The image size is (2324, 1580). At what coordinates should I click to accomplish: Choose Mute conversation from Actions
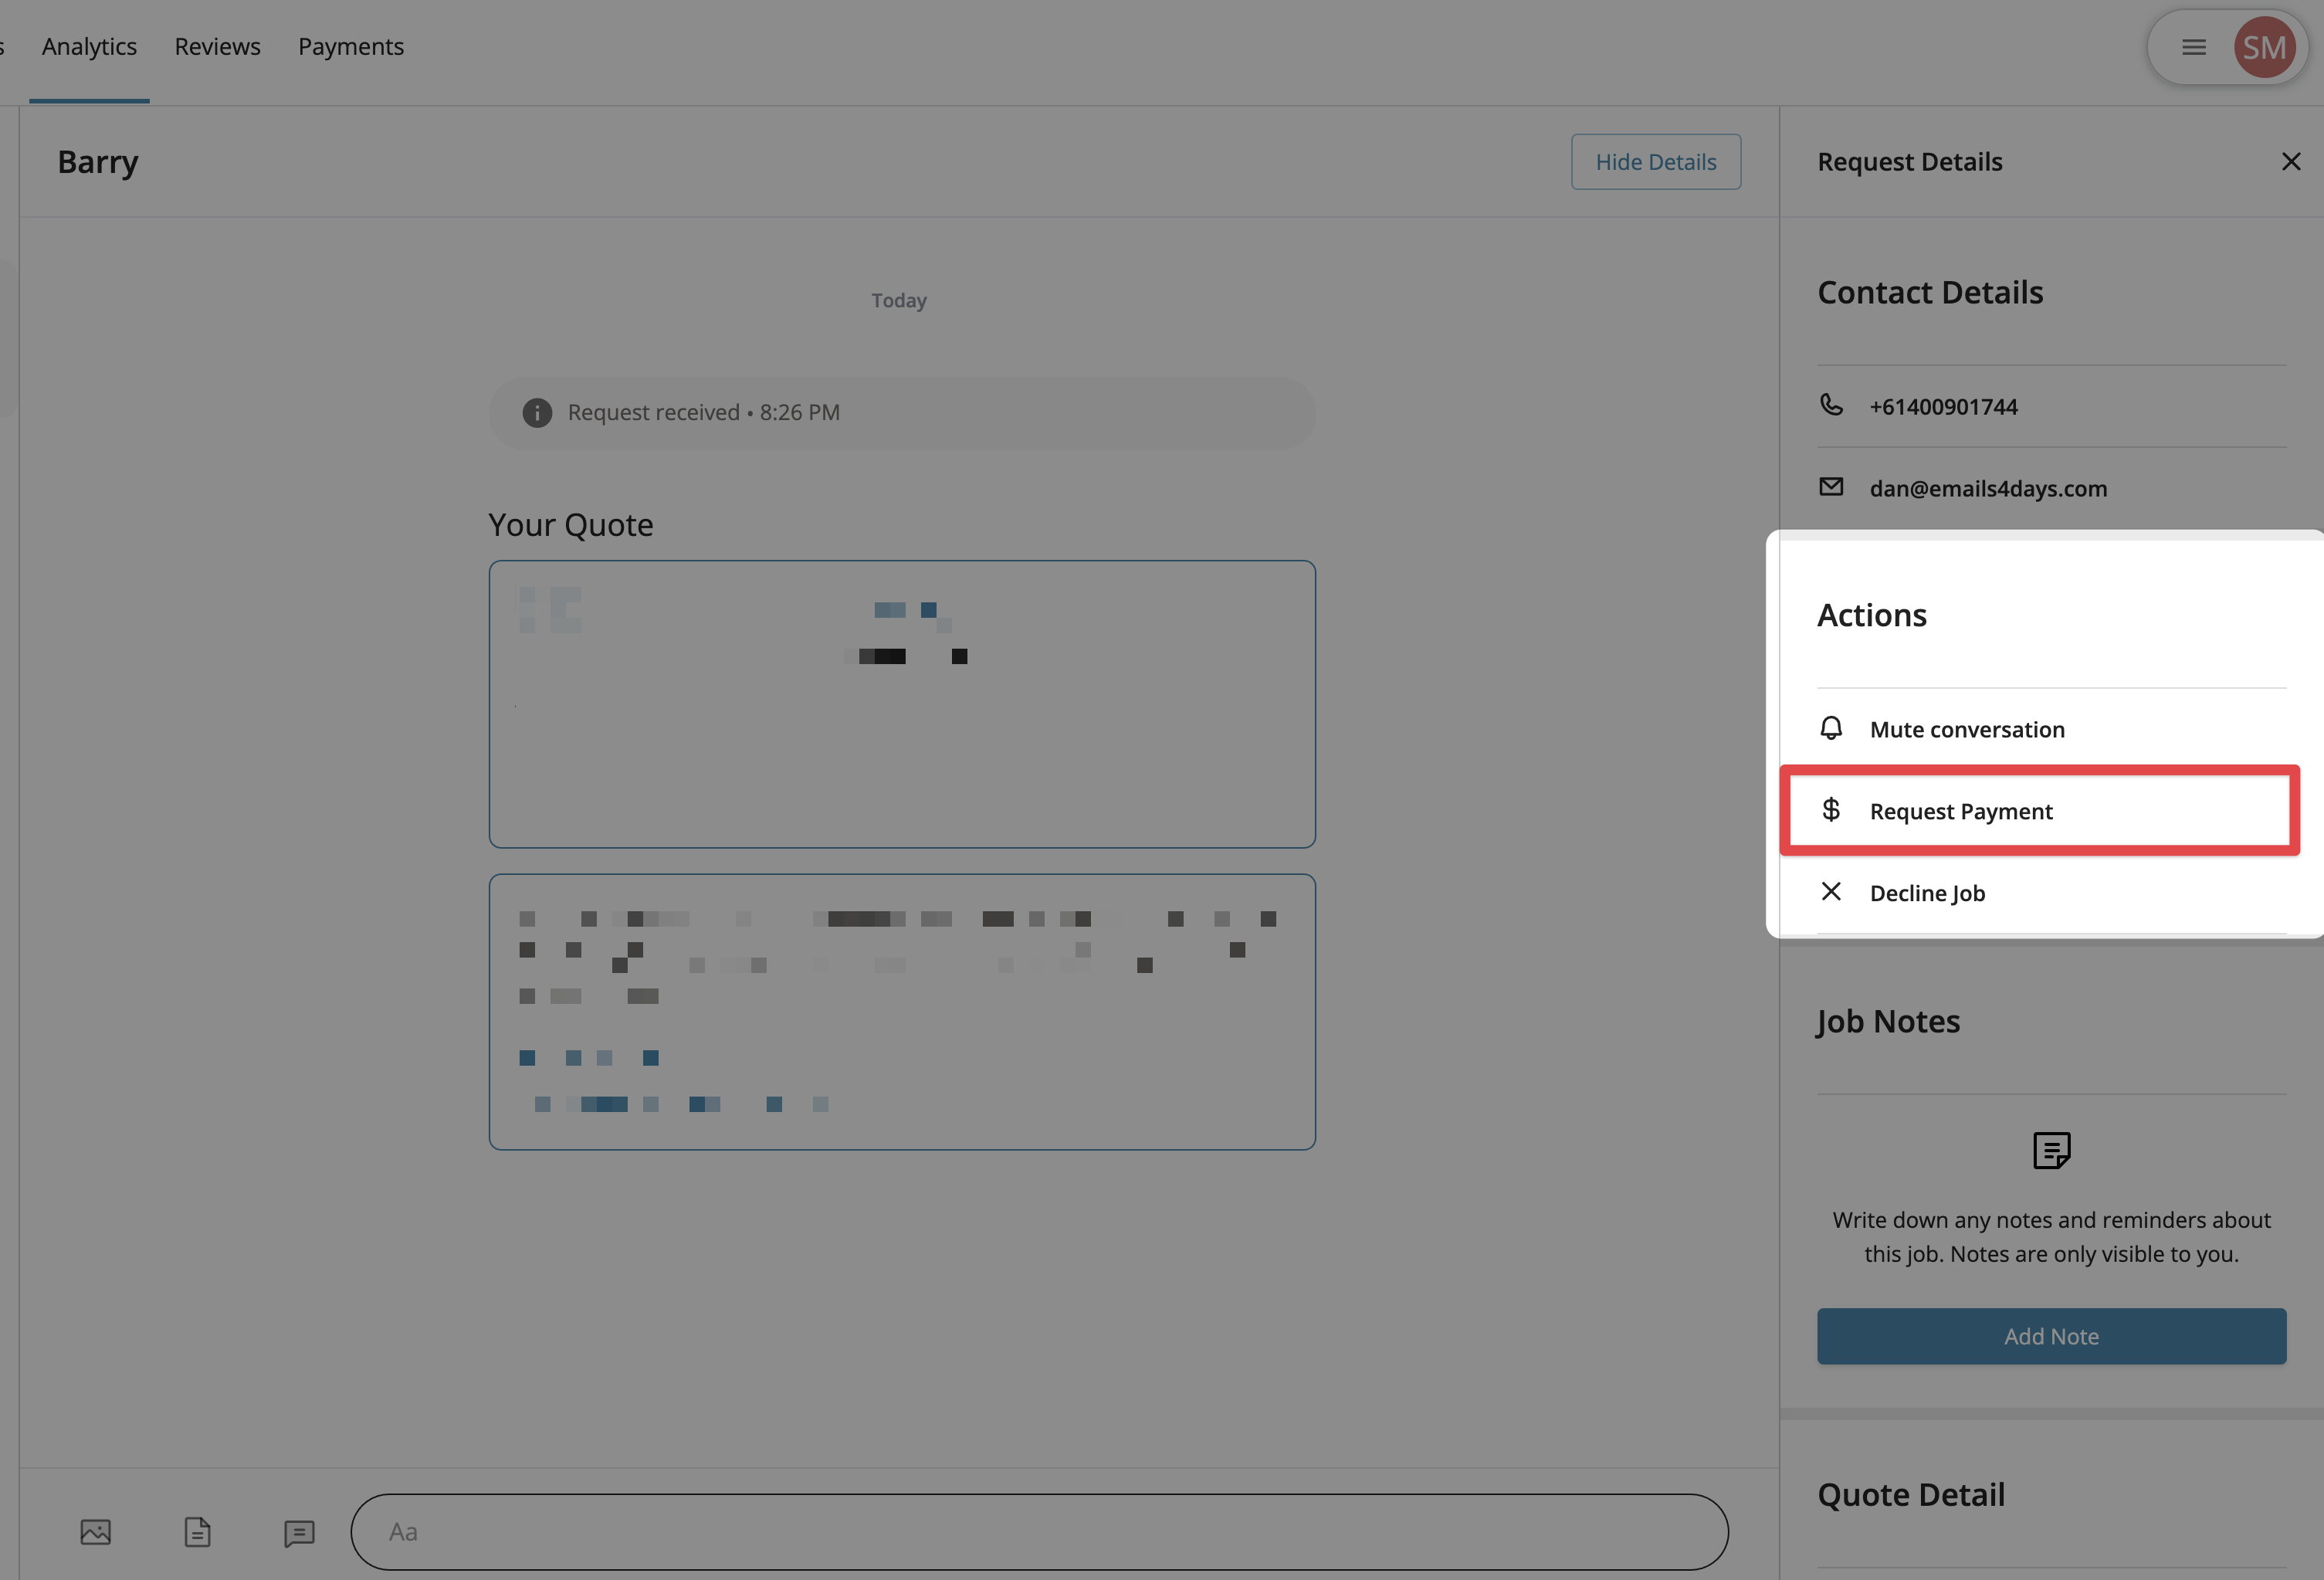[1967, 729]
